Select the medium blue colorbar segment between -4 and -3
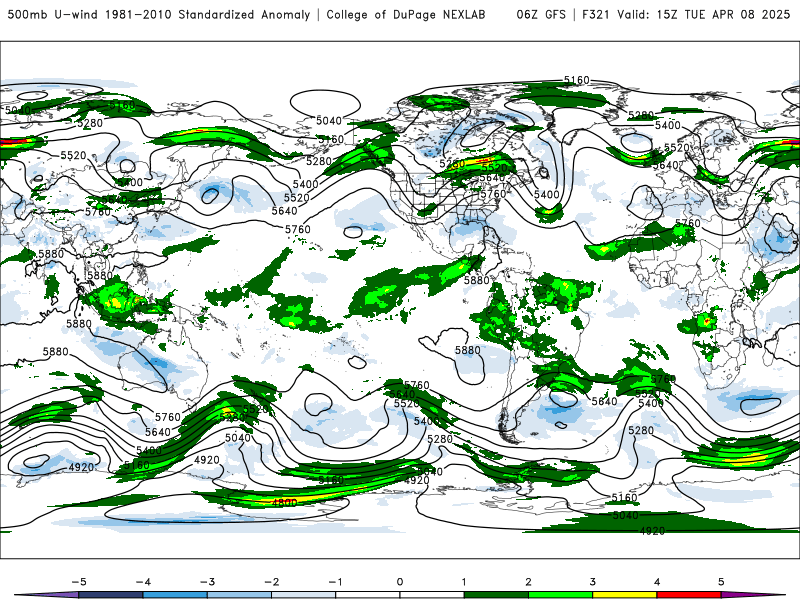This screenshot has height=600, width=800. (x=175, y=595)
